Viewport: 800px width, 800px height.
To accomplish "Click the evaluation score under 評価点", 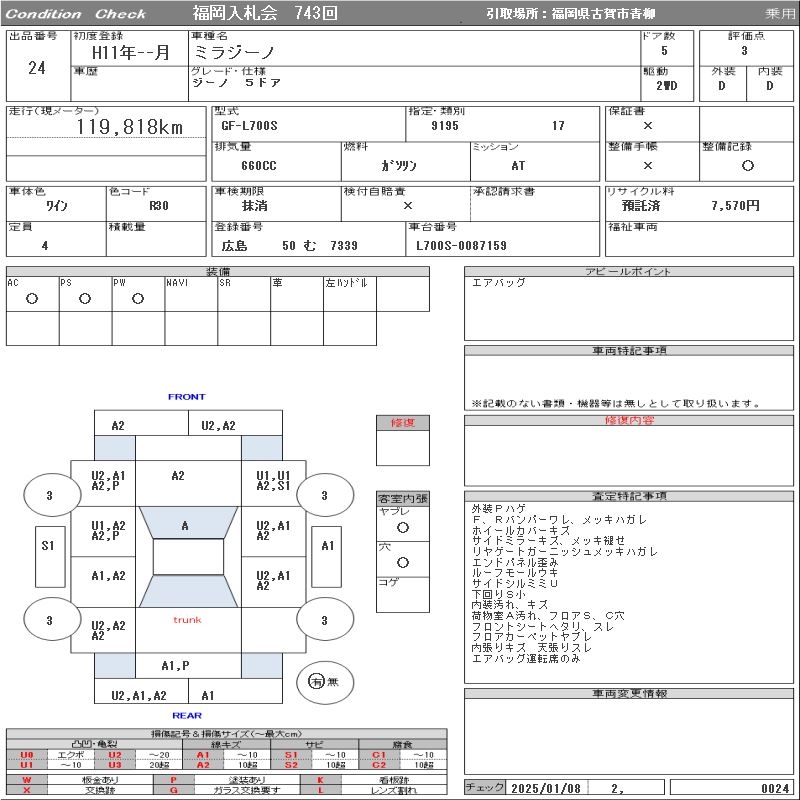I will (x=744, y=51).
